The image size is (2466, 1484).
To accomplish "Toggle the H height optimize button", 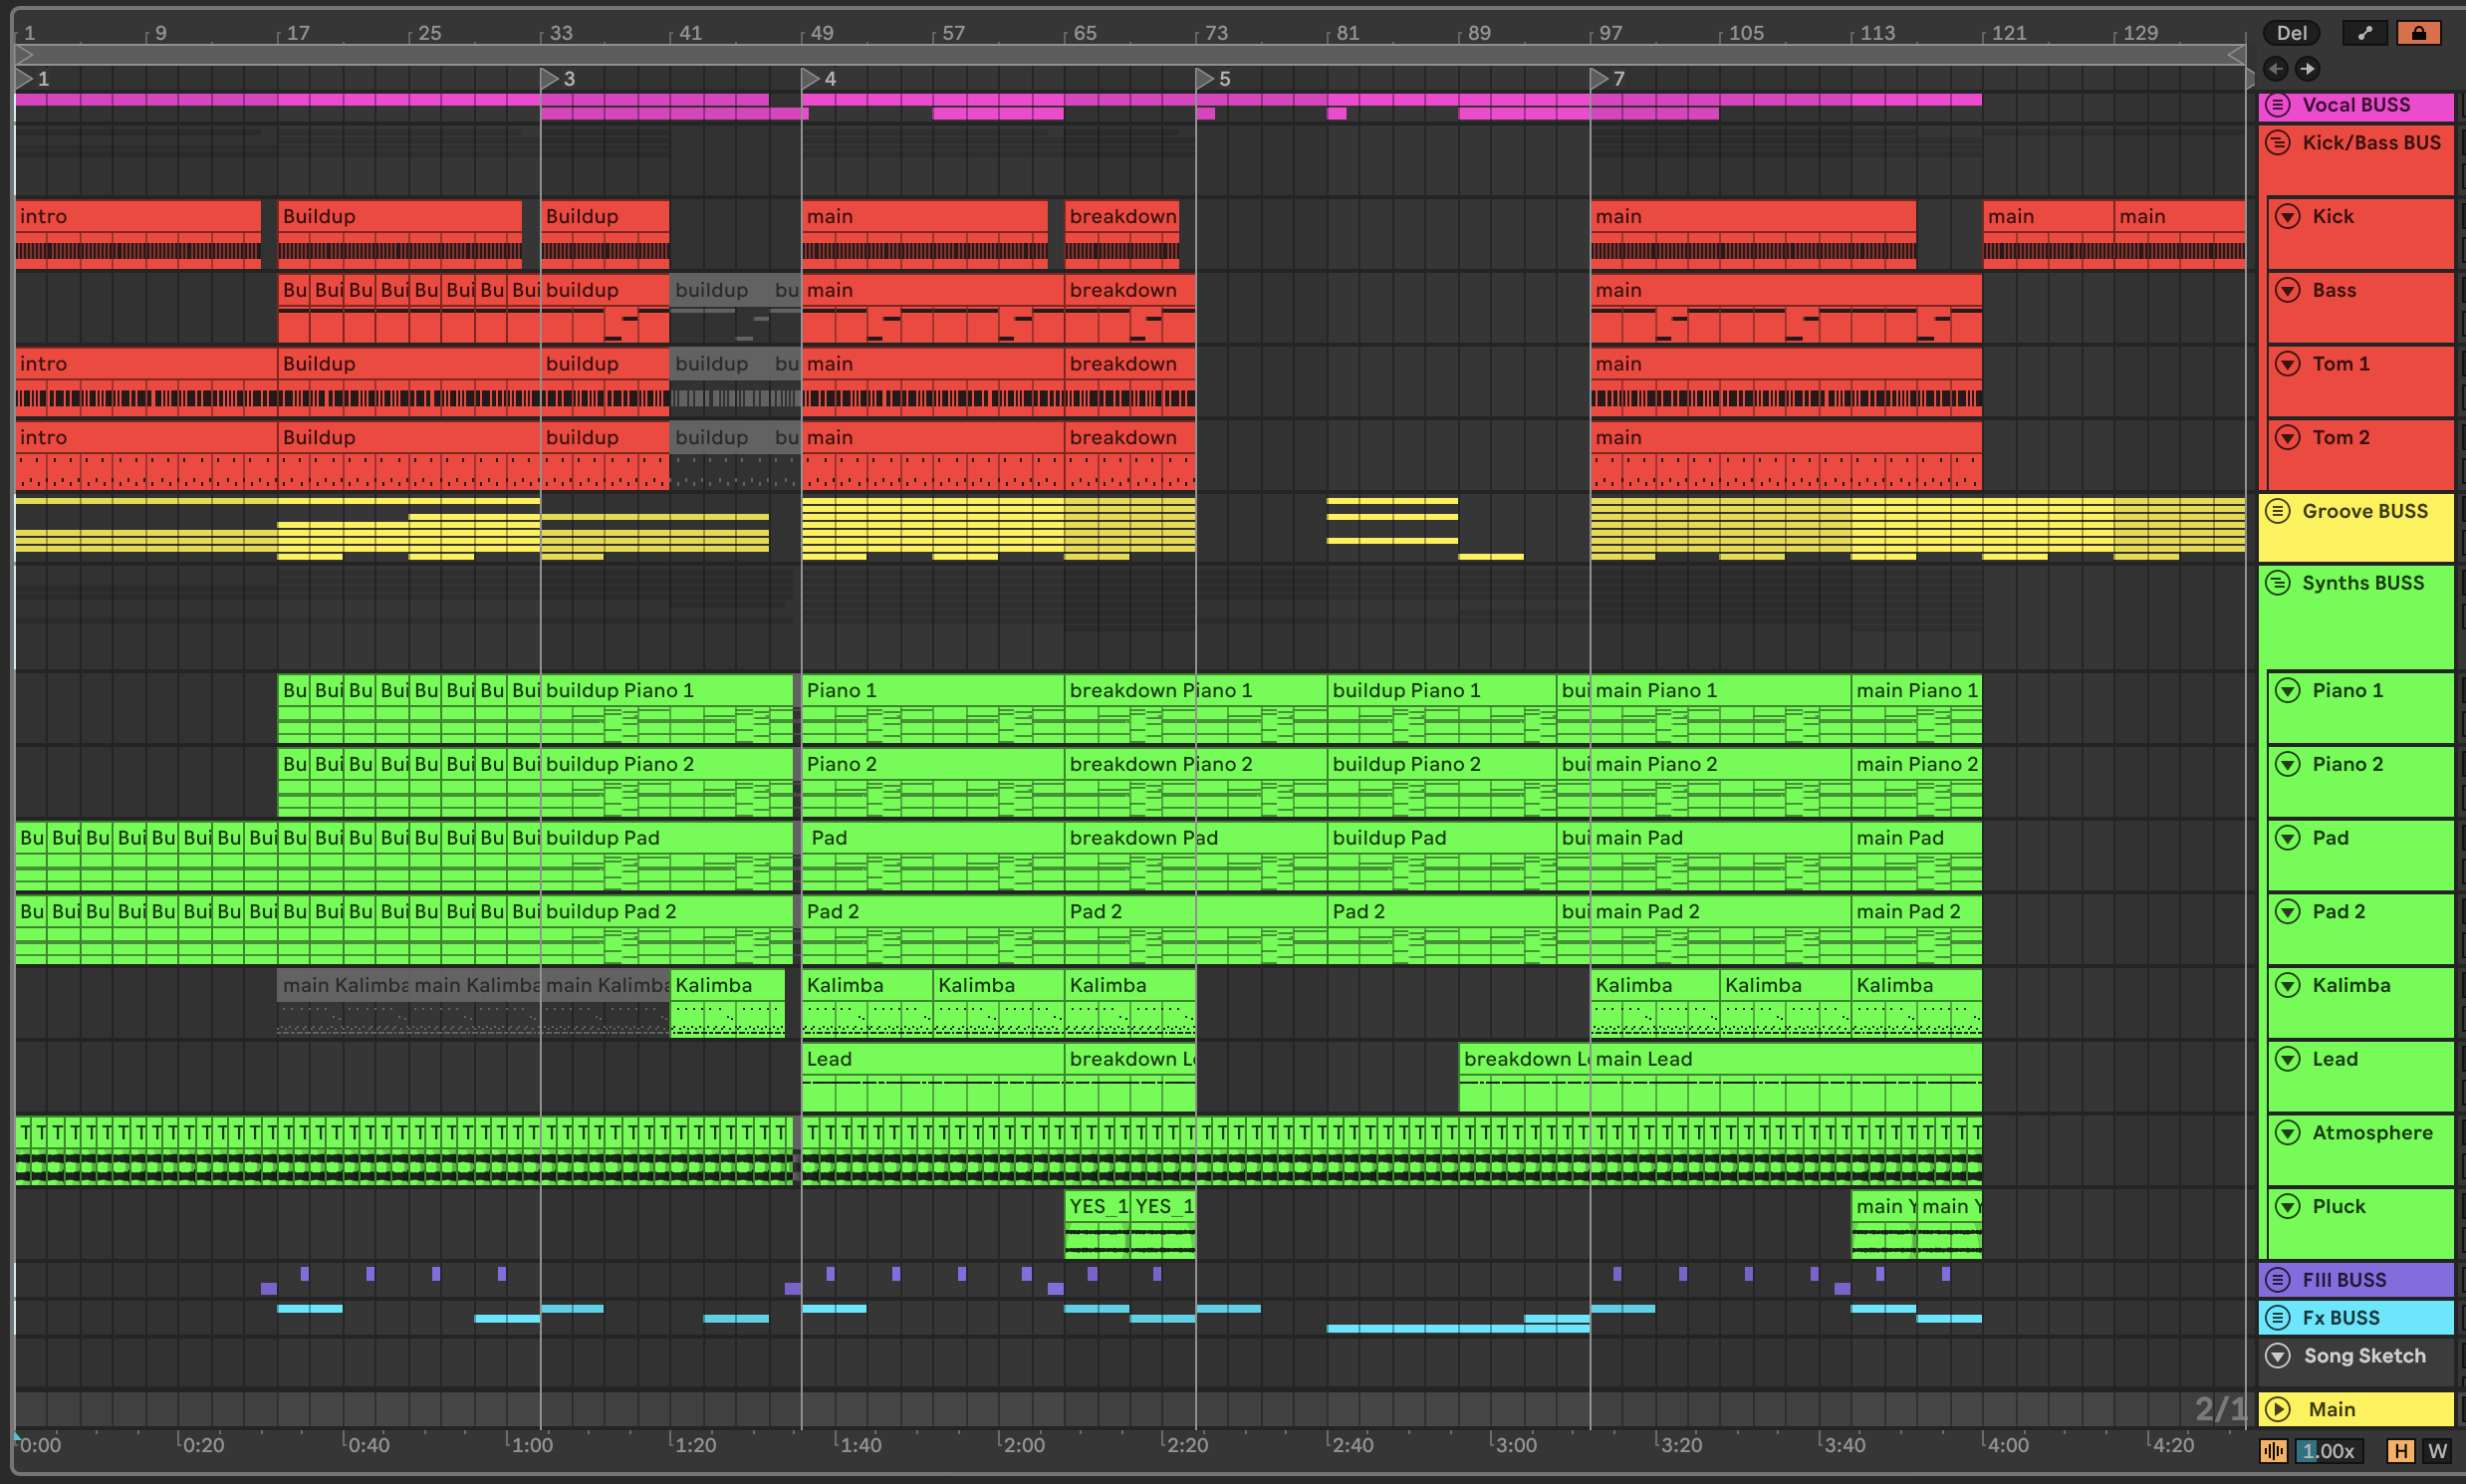I will [x=2400, y=1451].
